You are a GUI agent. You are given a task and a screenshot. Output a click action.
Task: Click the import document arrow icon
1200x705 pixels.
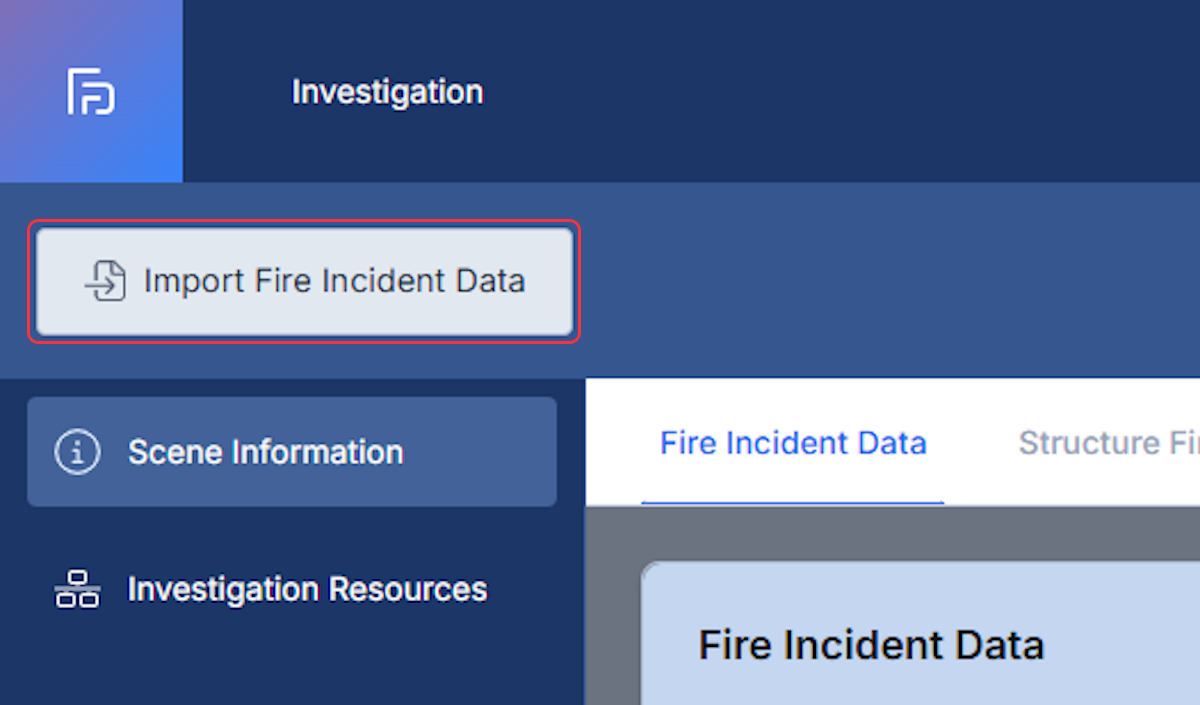105,281
